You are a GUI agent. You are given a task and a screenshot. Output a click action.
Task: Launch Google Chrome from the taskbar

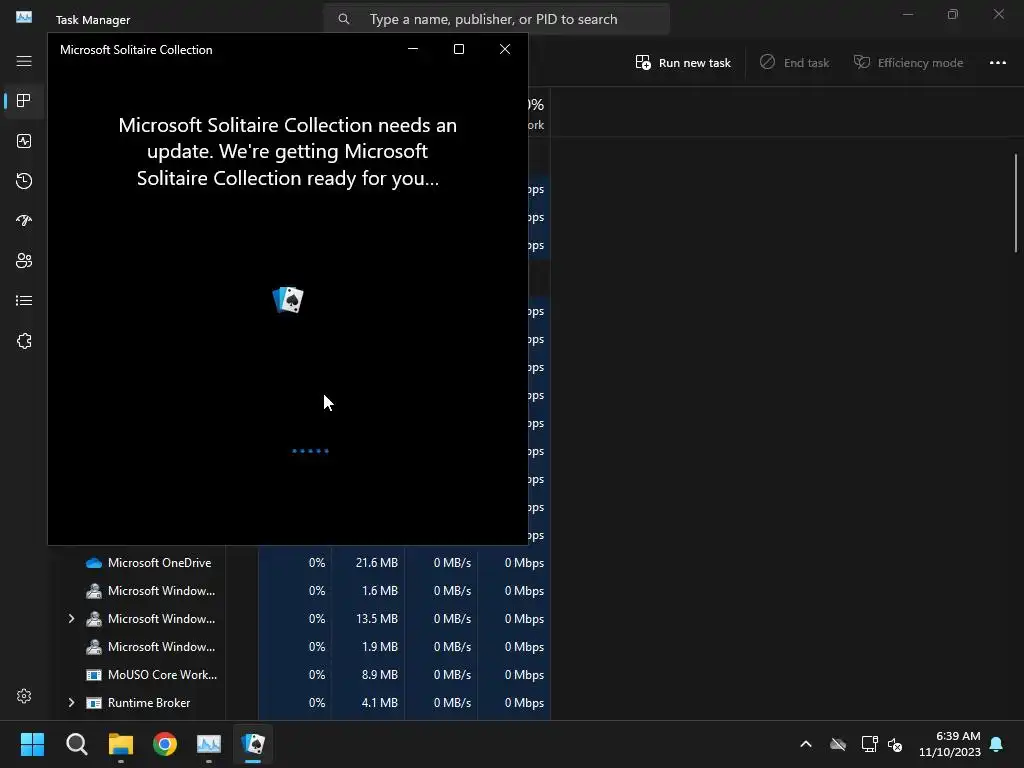165,744
